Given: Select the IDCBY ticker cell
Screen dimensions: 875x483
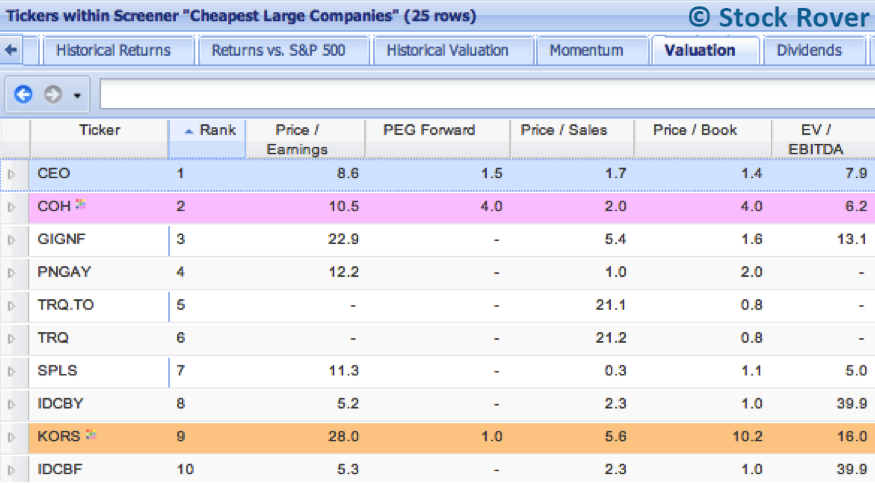Looking at the screenshot, I should pos(99,404).
